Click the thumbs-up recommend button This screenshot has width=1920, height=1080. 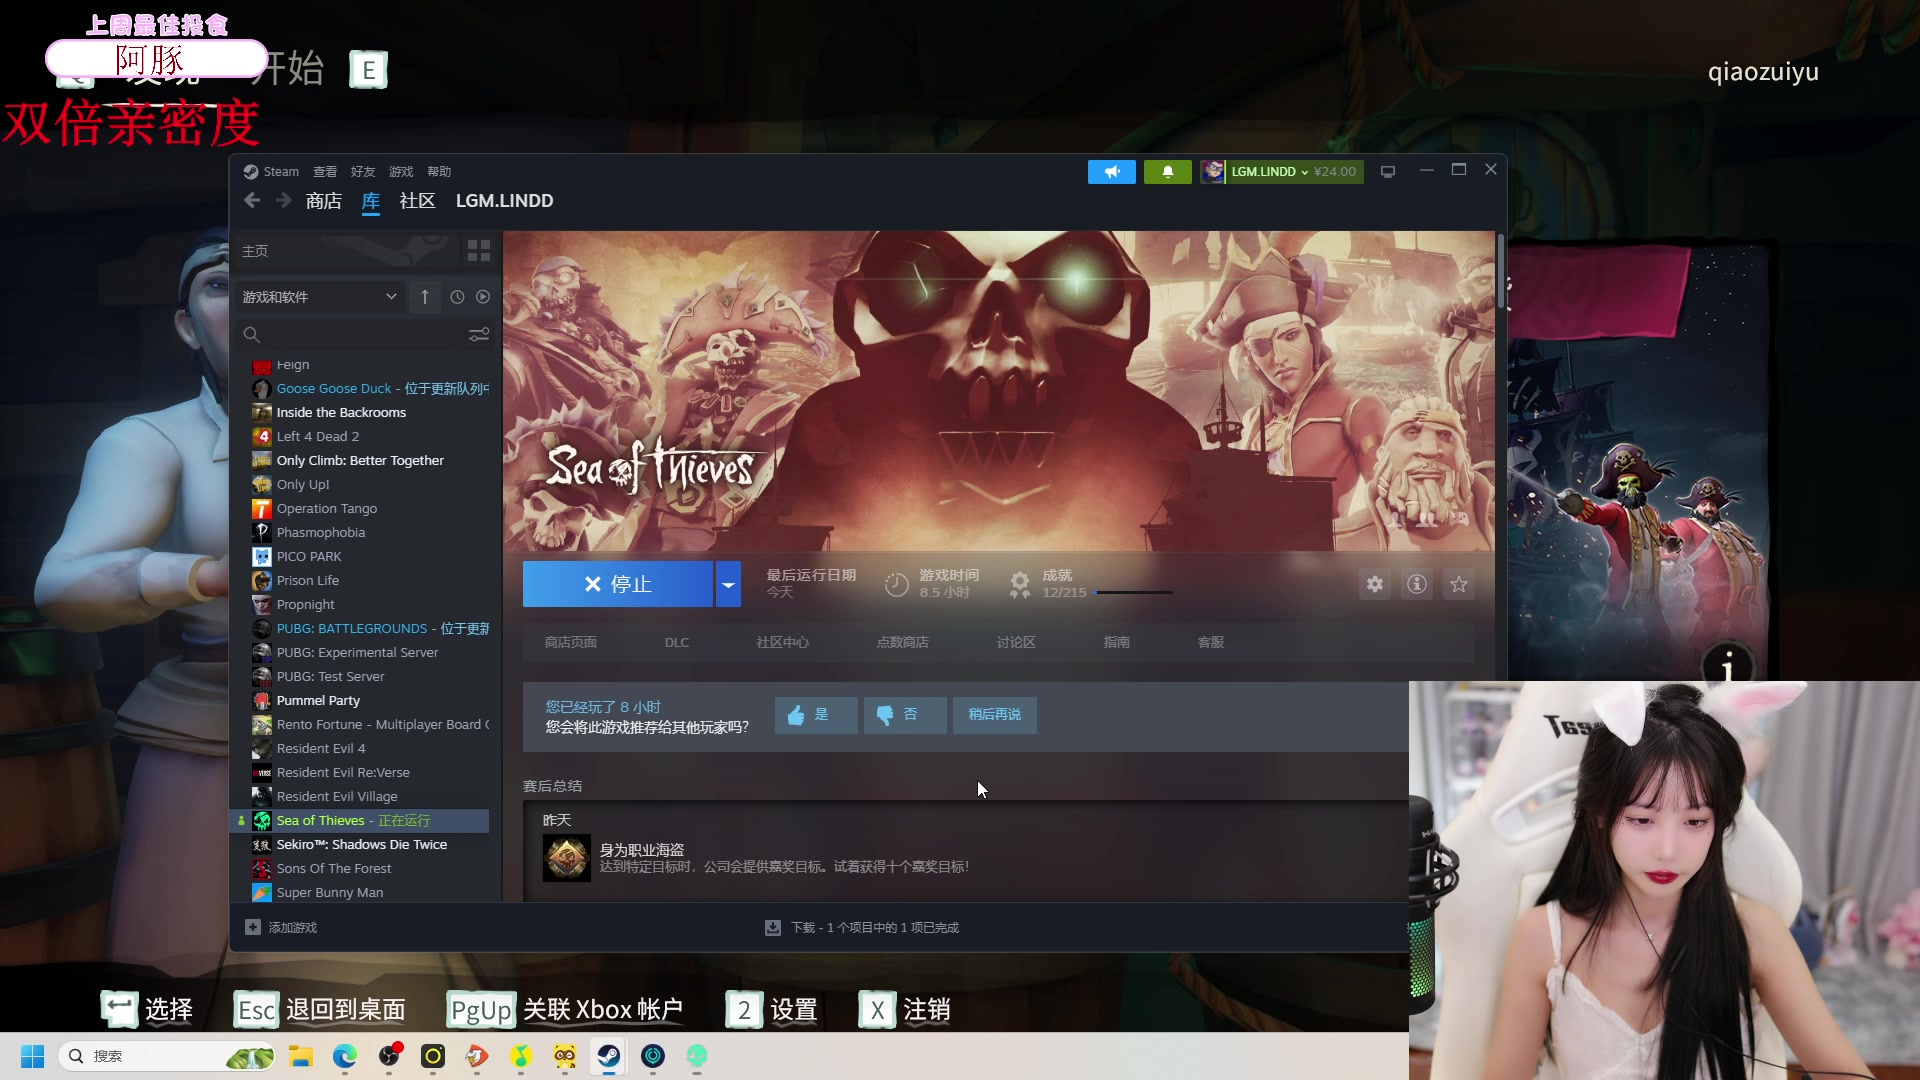[x=816, y=715]
